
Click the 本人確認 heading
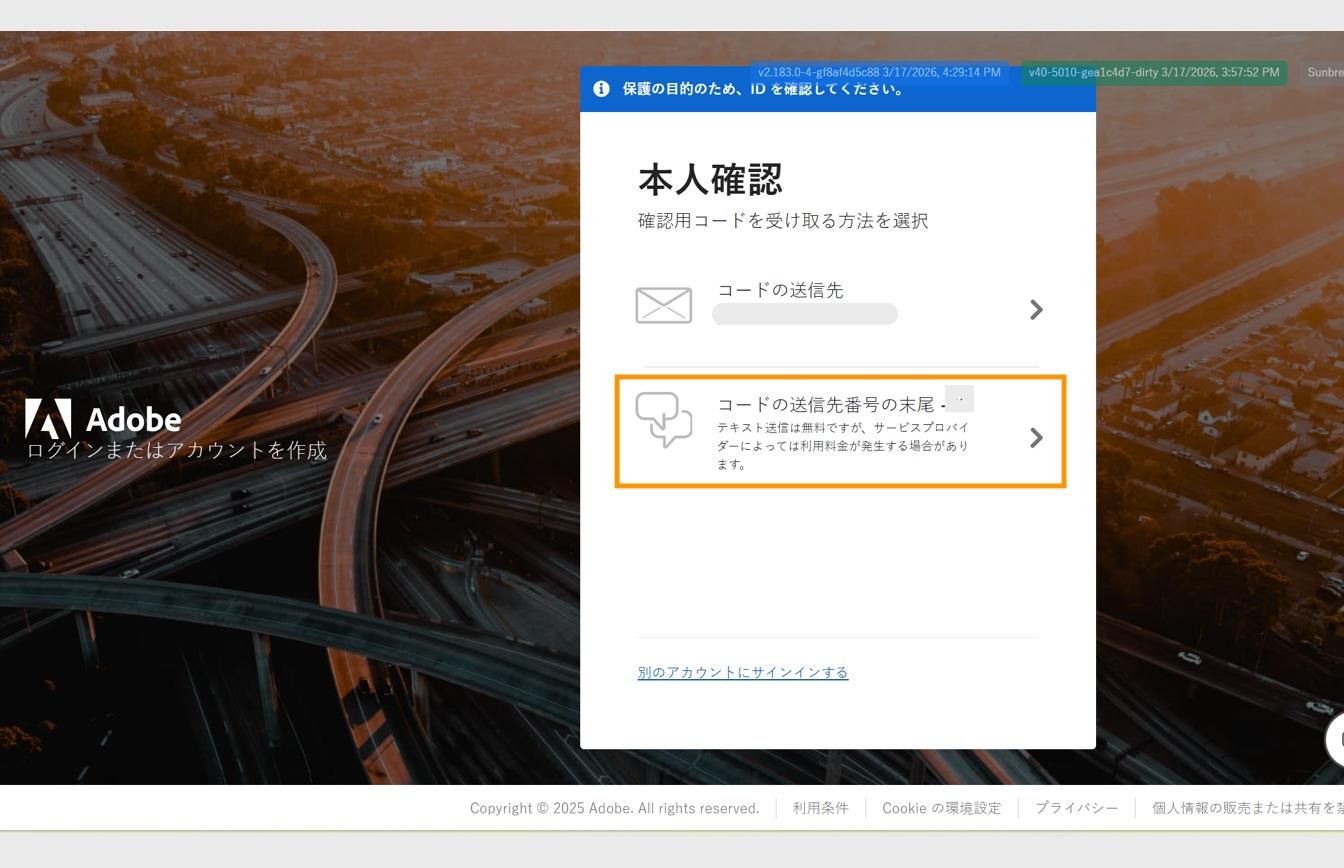pos(710,180)
